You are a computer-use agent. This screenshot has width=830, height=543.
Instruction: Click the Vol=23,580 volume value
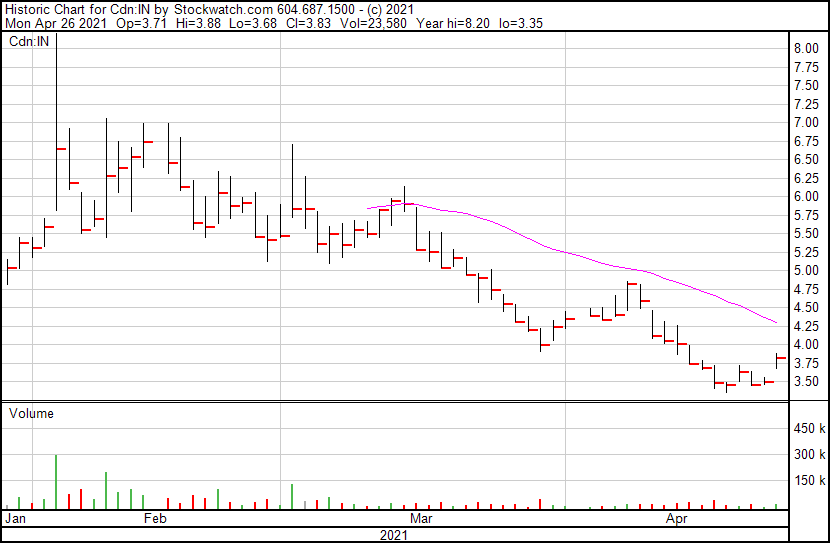click(374, 23)
